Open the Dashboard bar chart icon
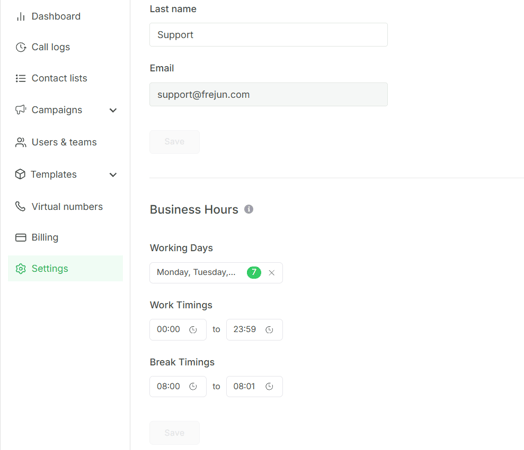Image resolution: width=524 pixels, height=450 pixels. (x=21, y=16)
